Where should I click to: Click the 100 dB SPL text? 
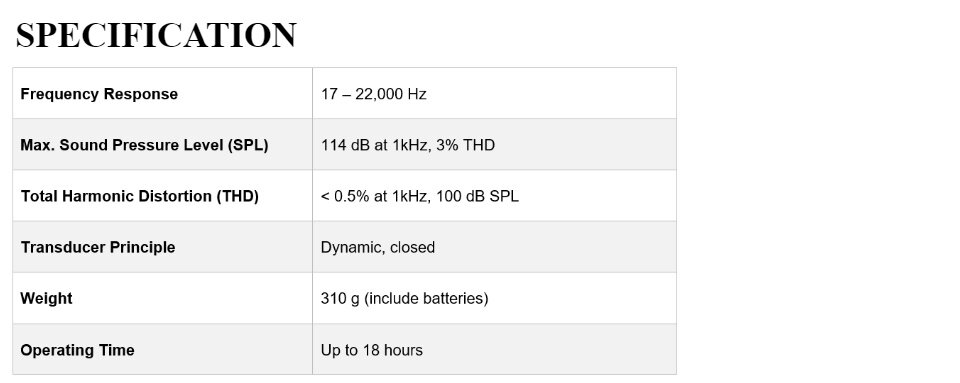click(478, 196)
